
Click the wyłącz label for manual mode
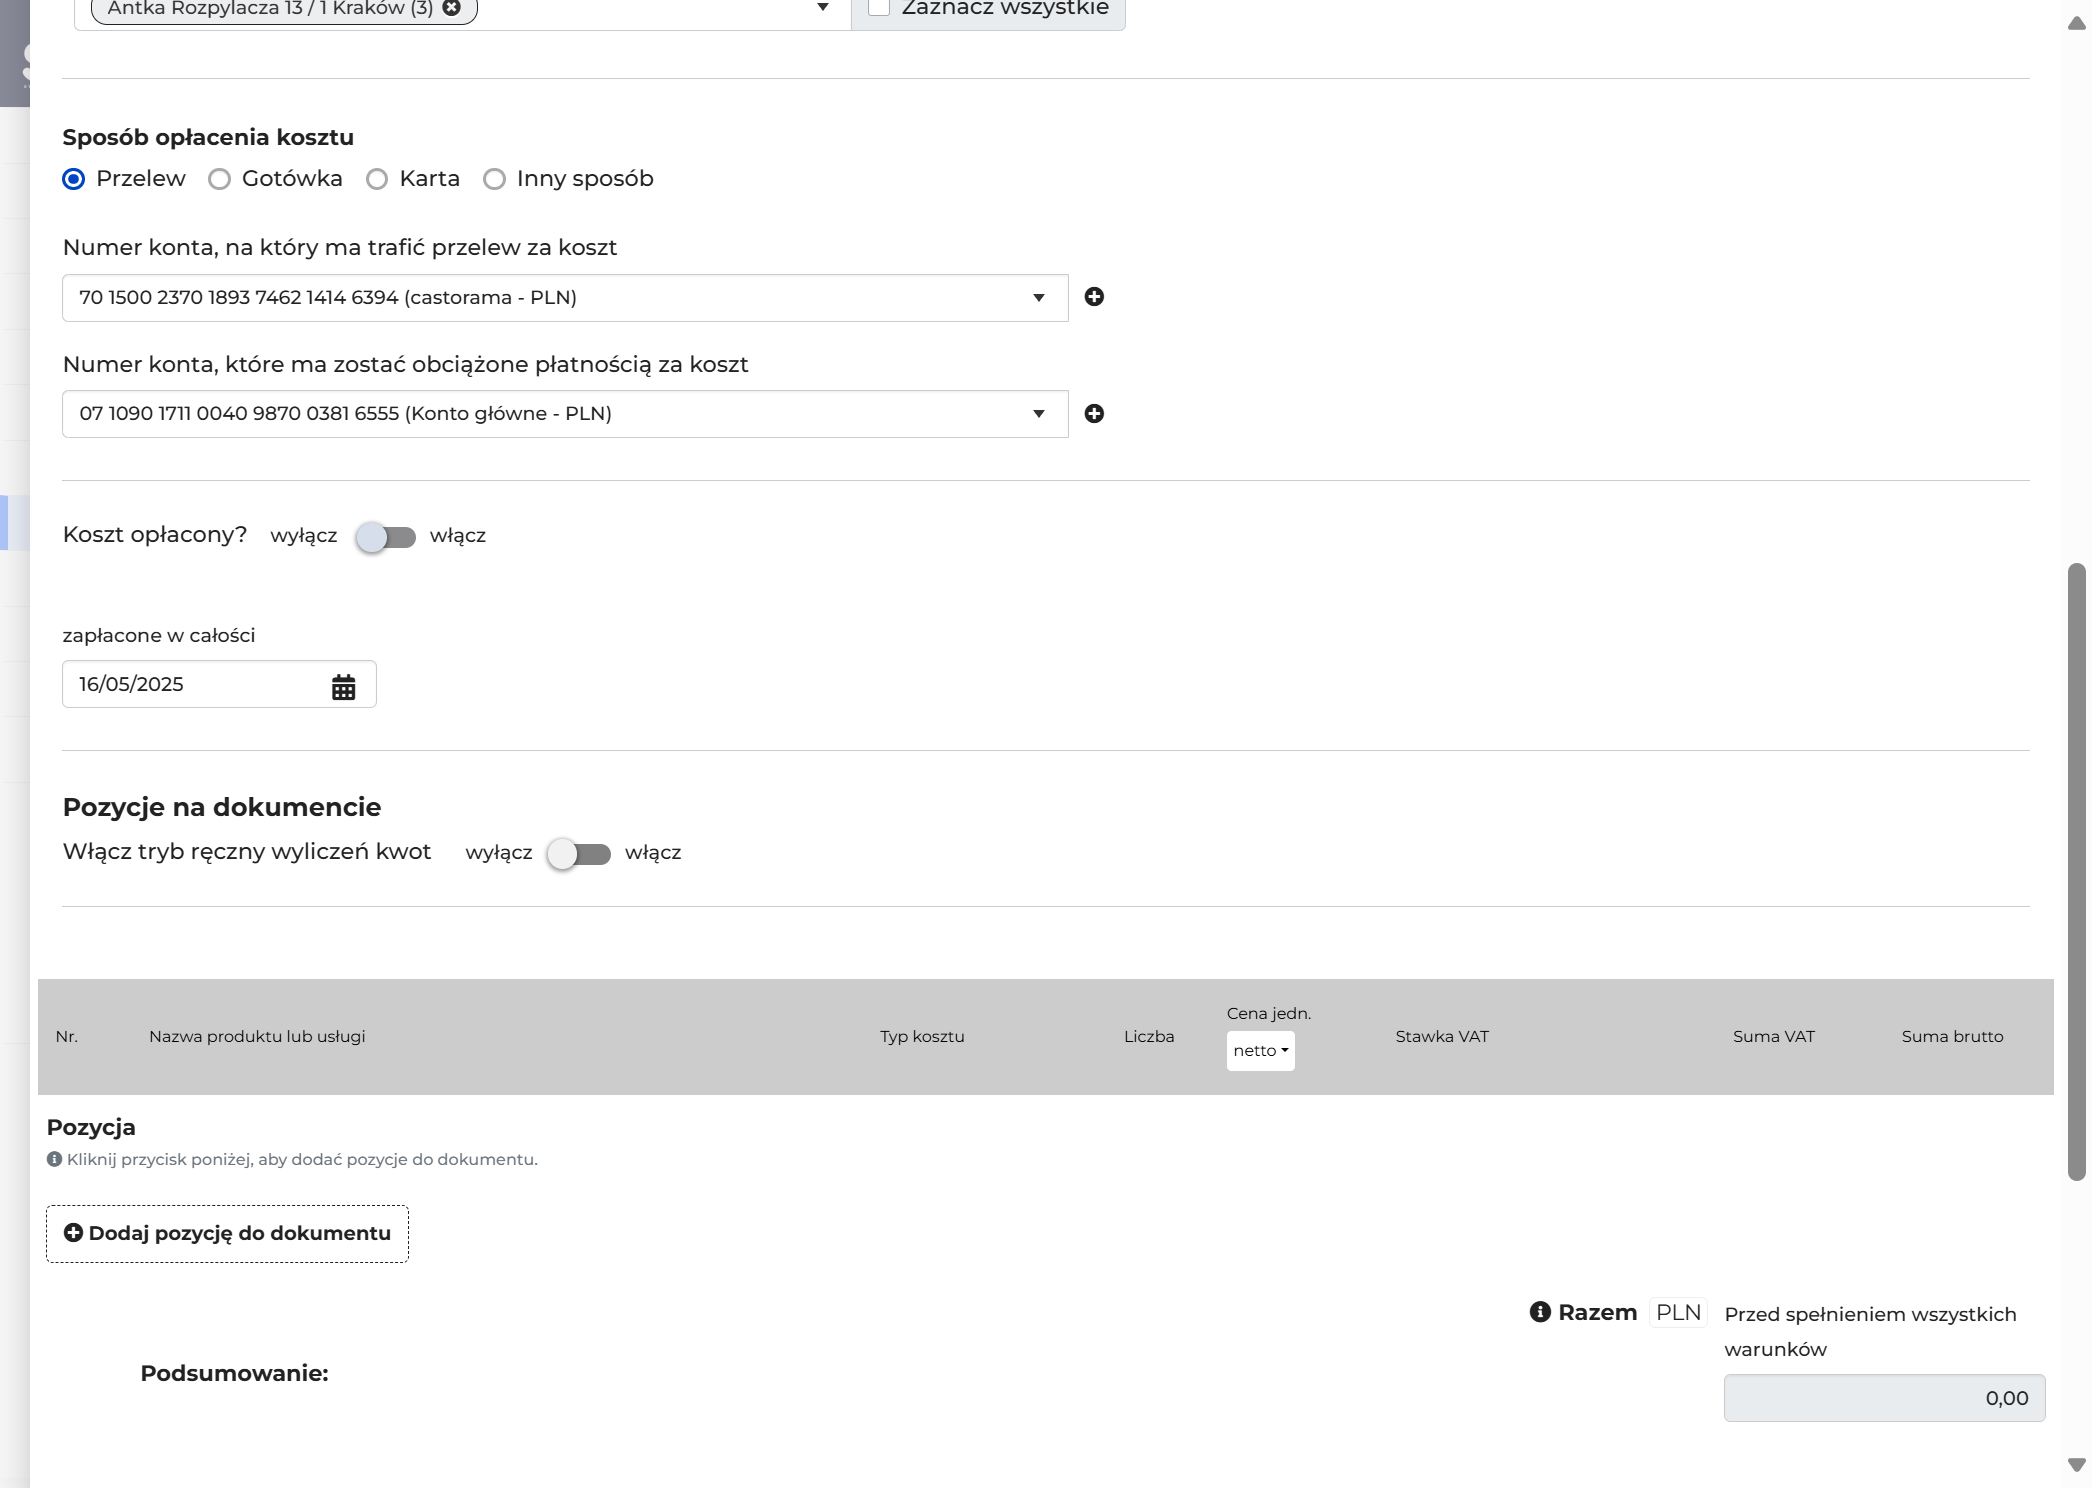499,853
